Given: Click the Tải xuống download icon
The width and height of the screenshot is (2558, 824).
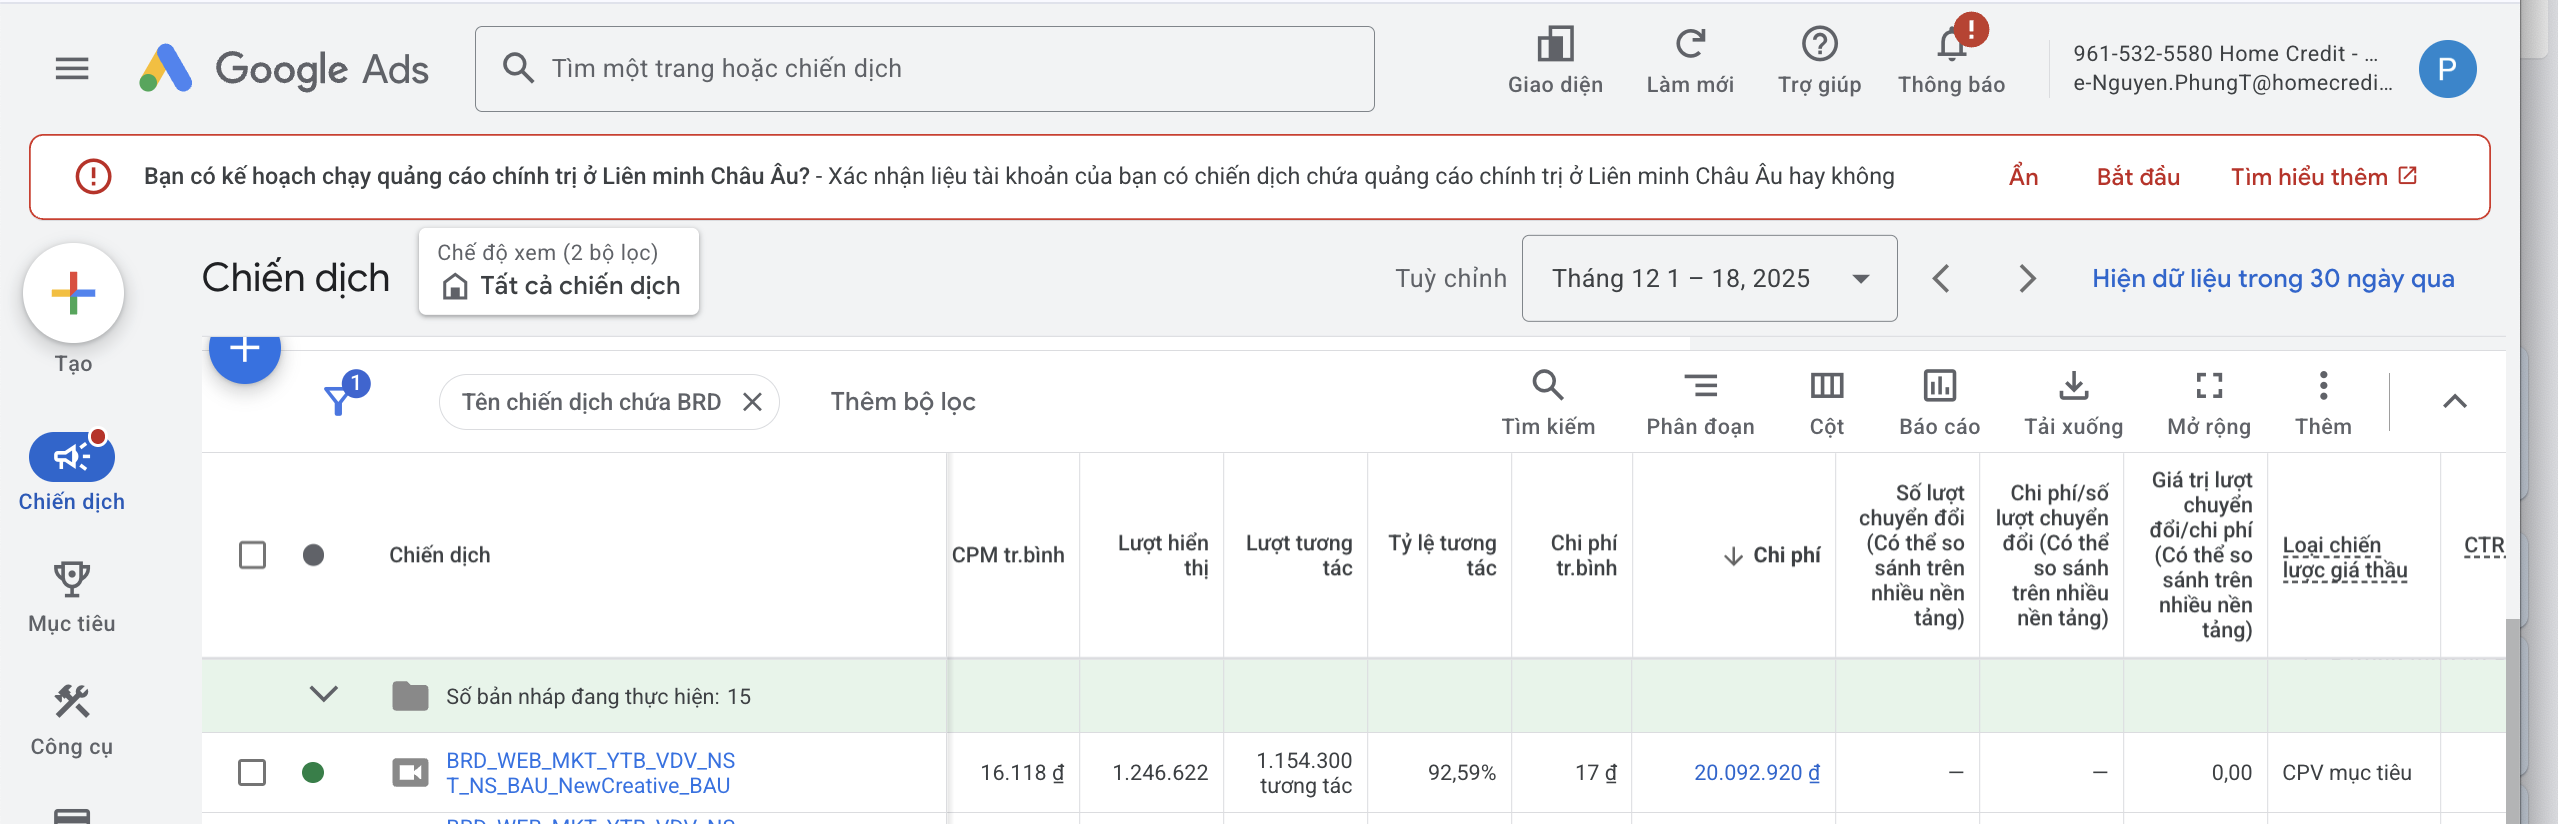Looking at the screenshot, I should pyautogui.click(x=2073, y=386).
